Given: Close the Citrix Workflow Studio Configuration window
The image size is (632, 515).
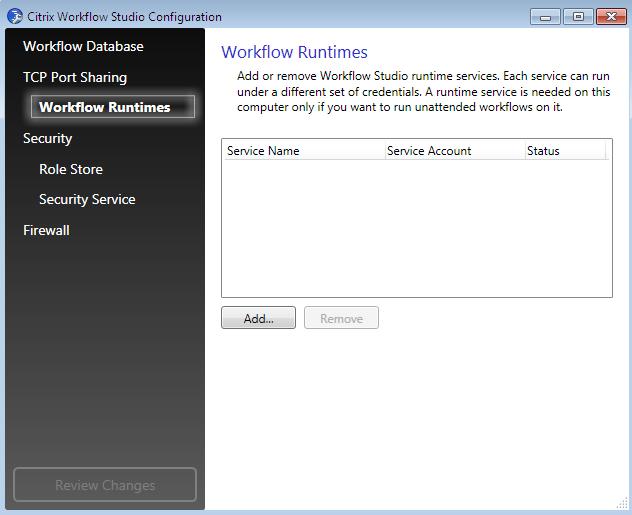Looking at the screenshot, I should pos(611,17).
